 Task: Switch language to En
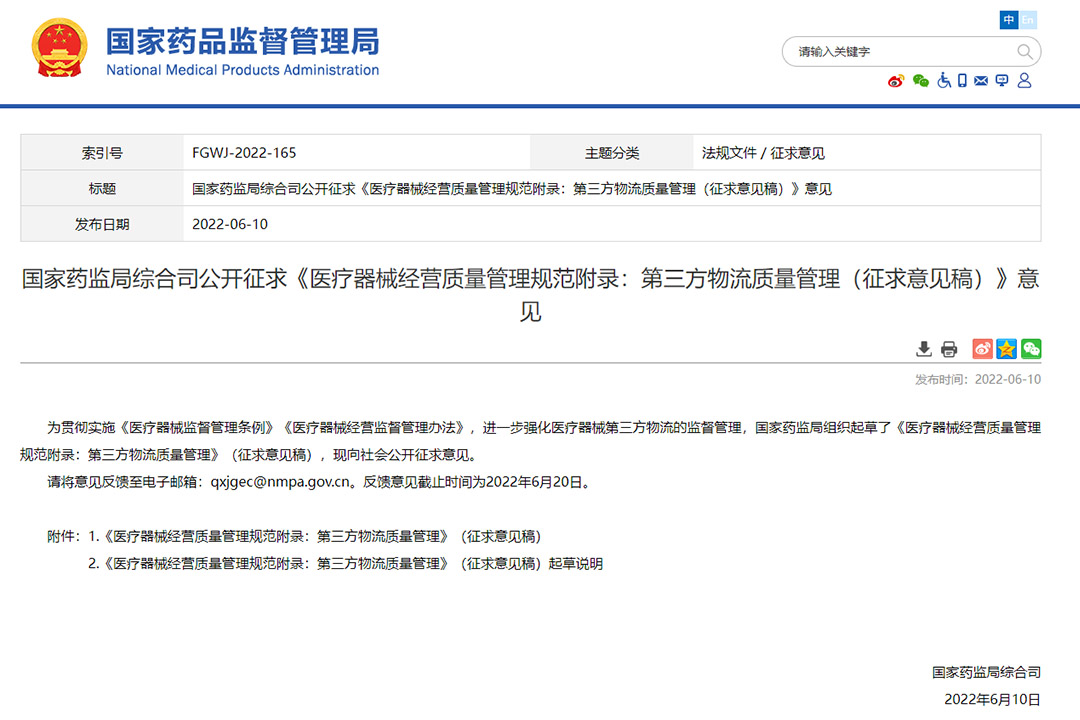pyautogui.click(x=1027, y=20)
